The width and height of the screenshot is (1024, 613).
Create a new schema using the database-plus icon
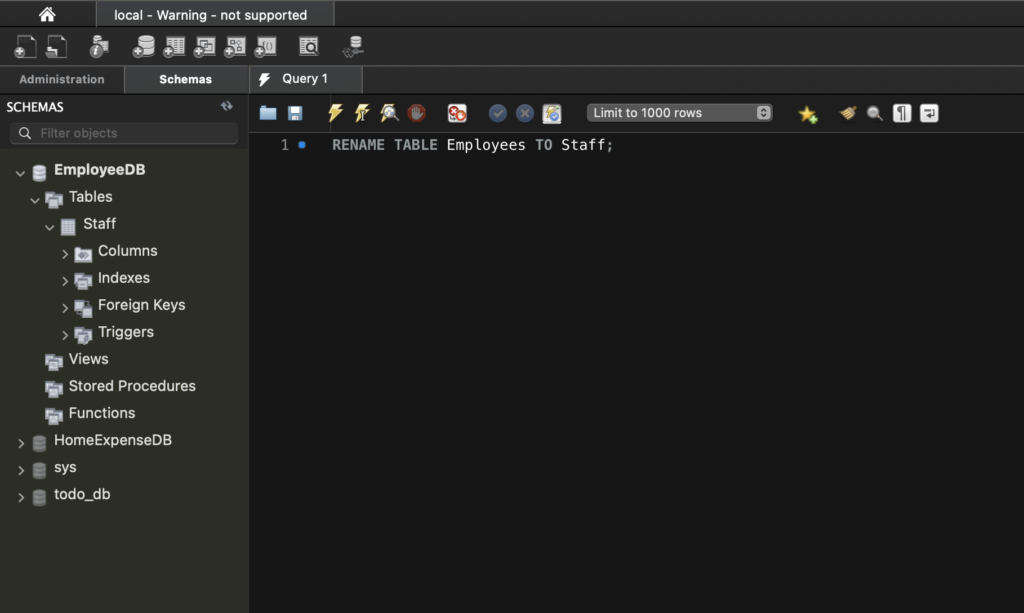pos(144,46)
